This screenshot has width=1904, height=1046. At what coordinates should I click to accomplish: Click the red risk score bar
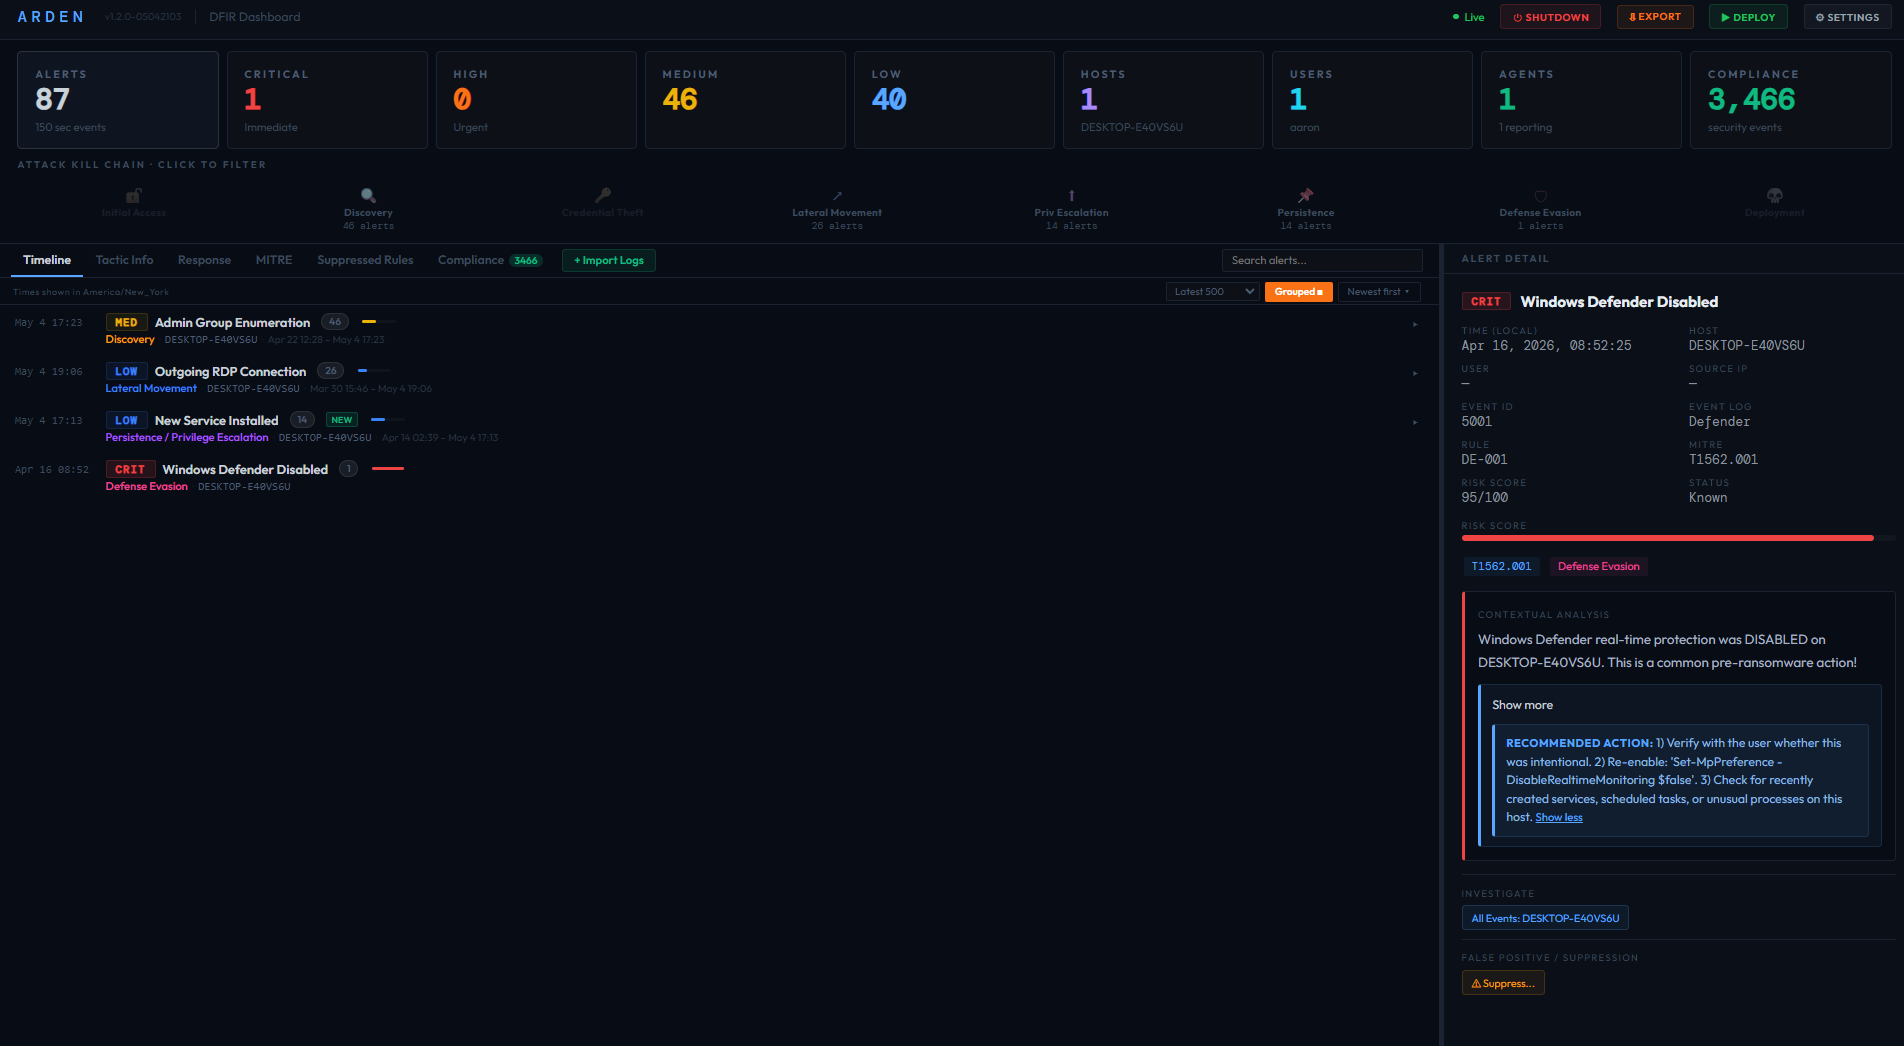tap(1667, 538)
